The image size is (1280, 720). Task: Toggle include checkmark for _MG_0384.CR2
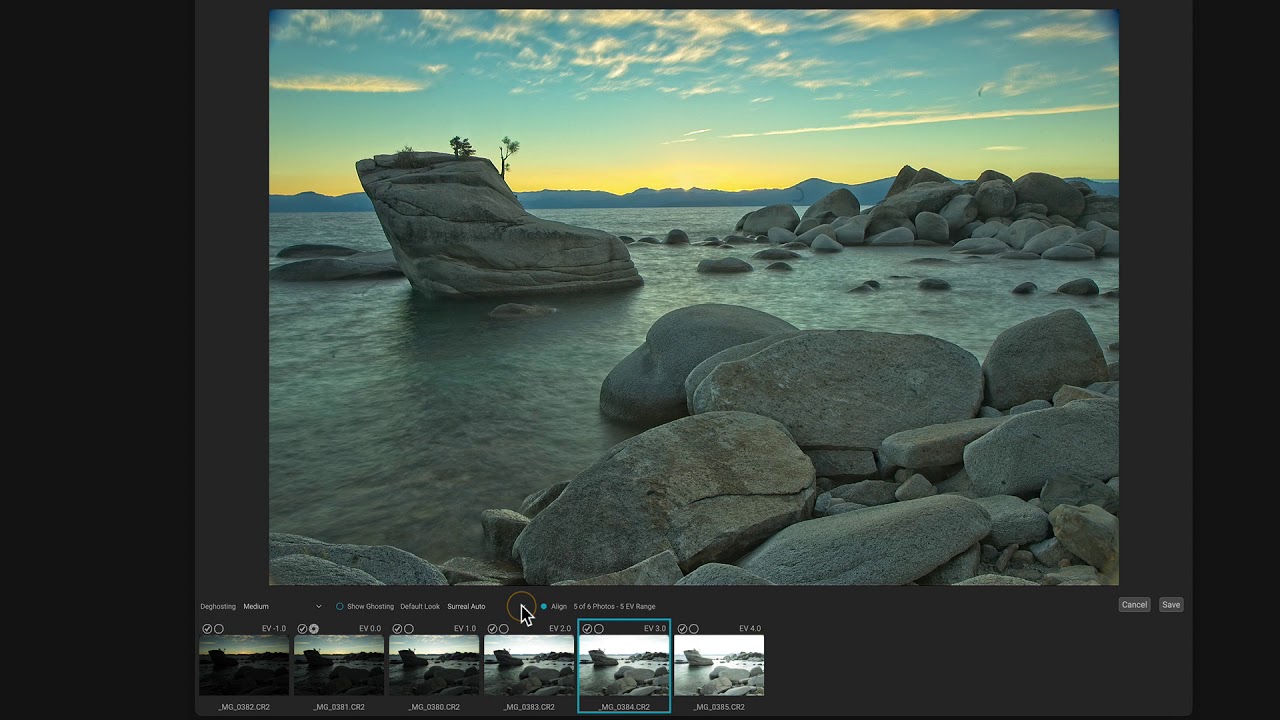click(587, 629)
